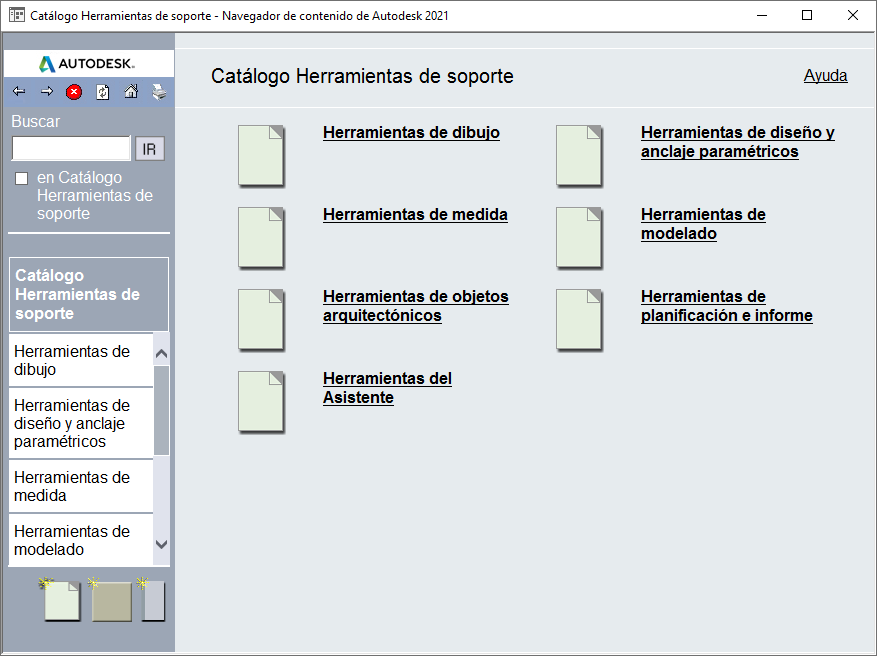Open Herramientas de planificación e informe link
Screen dimensions: 877x656
coord(727,306)
